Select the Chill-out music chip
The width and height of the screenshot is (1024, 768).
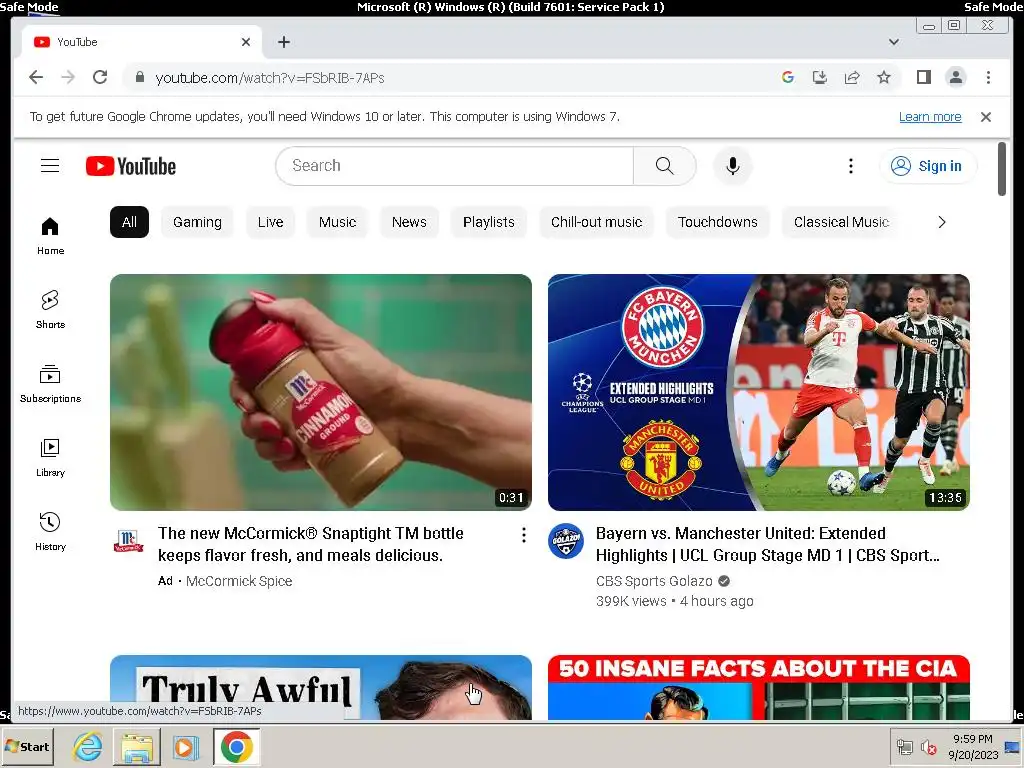coord(596,222)
